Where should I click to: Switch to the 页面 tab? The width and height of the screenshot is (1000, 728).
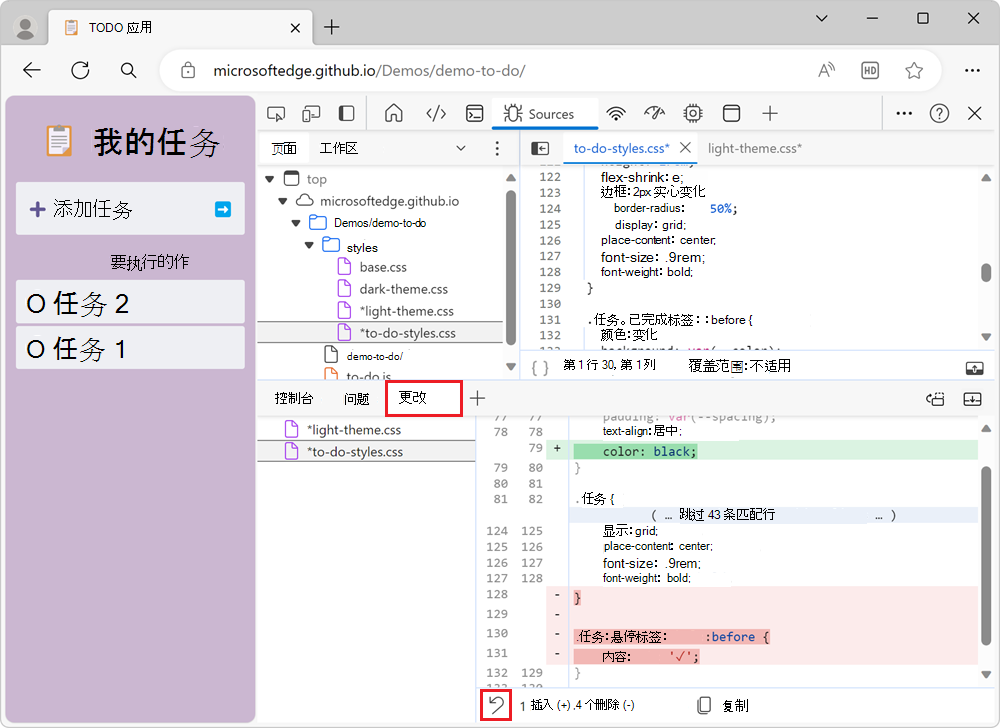tap(284, 149)
